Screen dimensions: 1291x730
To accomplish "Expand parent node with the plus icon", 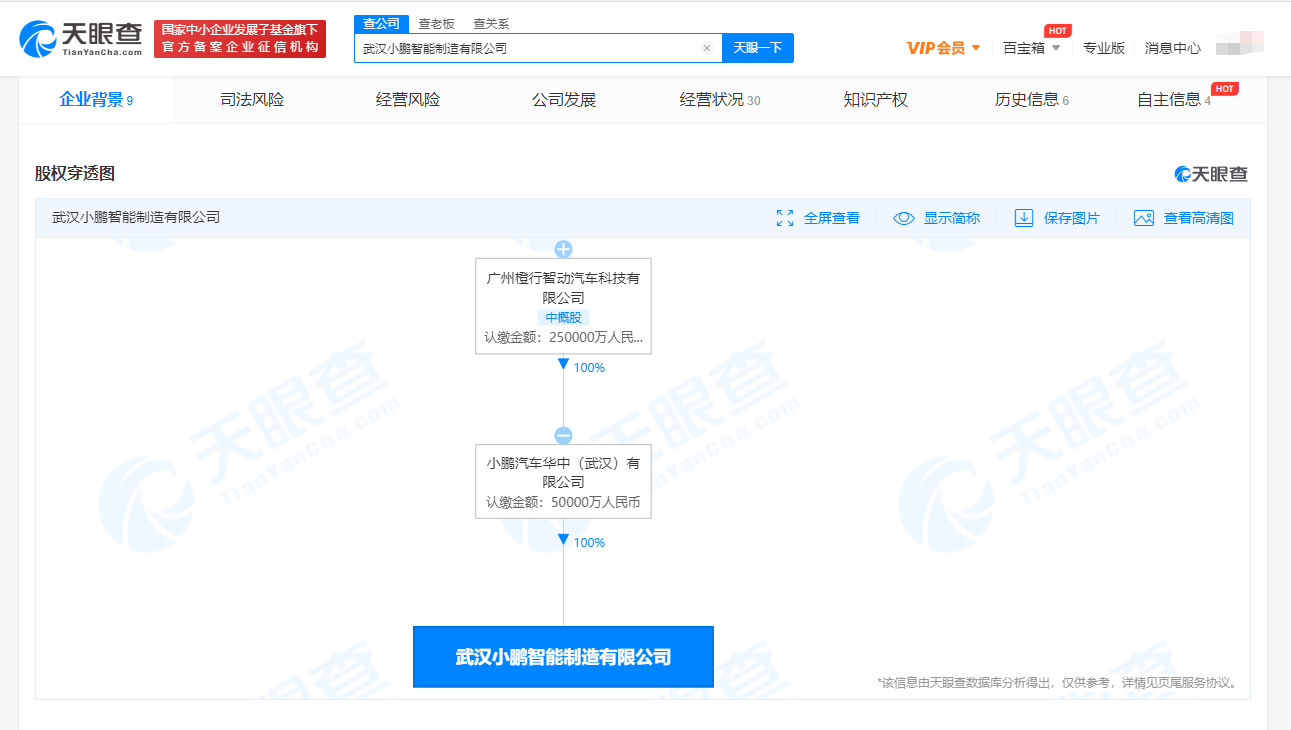I will (x=563, y=249).
